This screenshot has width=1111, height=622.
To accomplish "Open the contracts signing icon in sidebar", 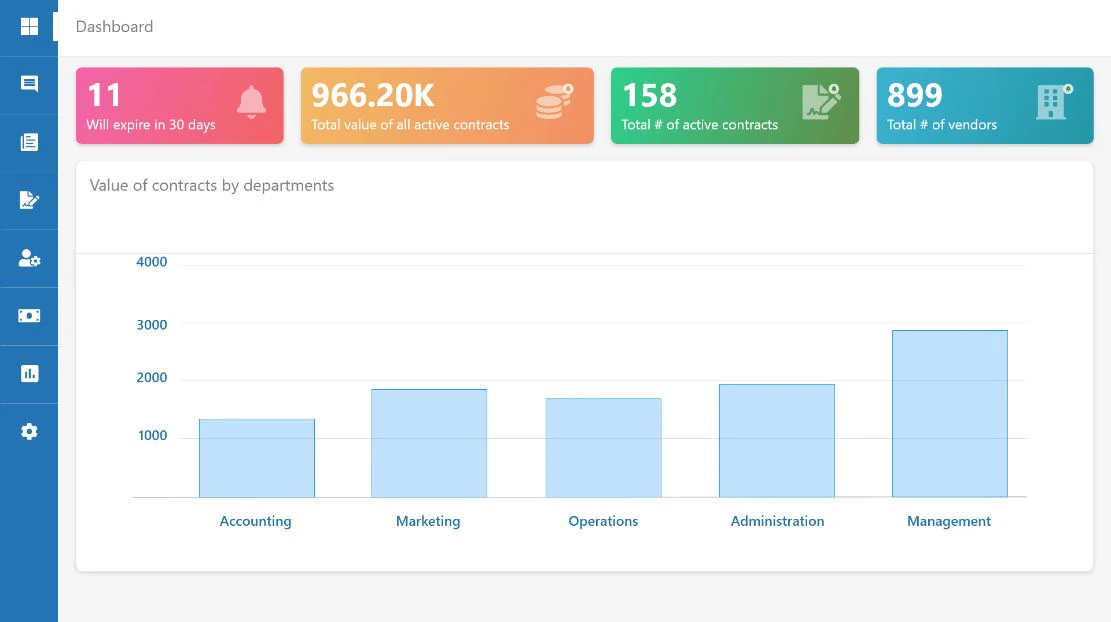I will (29, 200).
